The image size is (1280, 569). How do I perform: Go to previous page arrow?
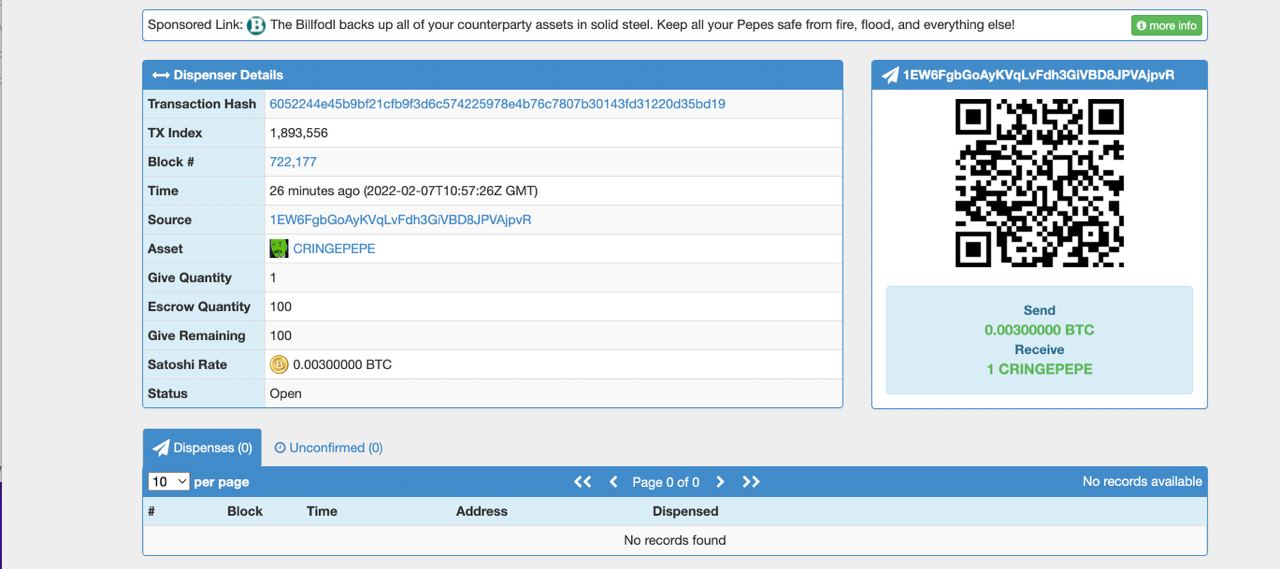point(614,482)
